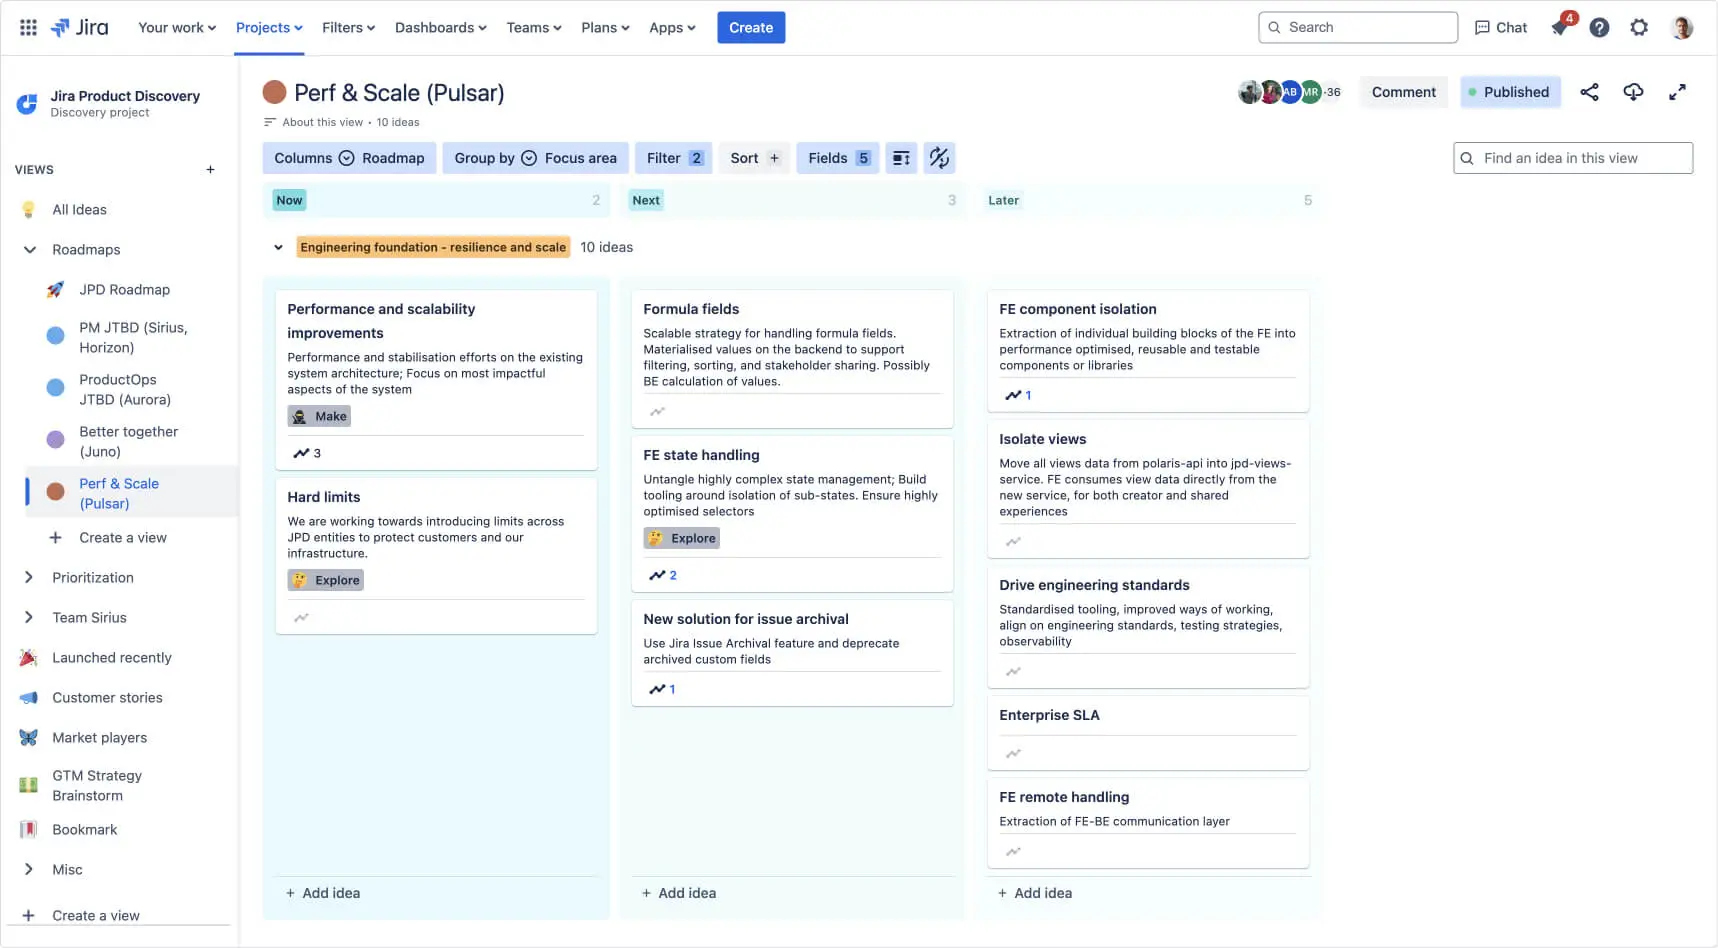The image size is (1718, 948).
Task: Open the Plans dropdown menu
Action: click(605, 27)
